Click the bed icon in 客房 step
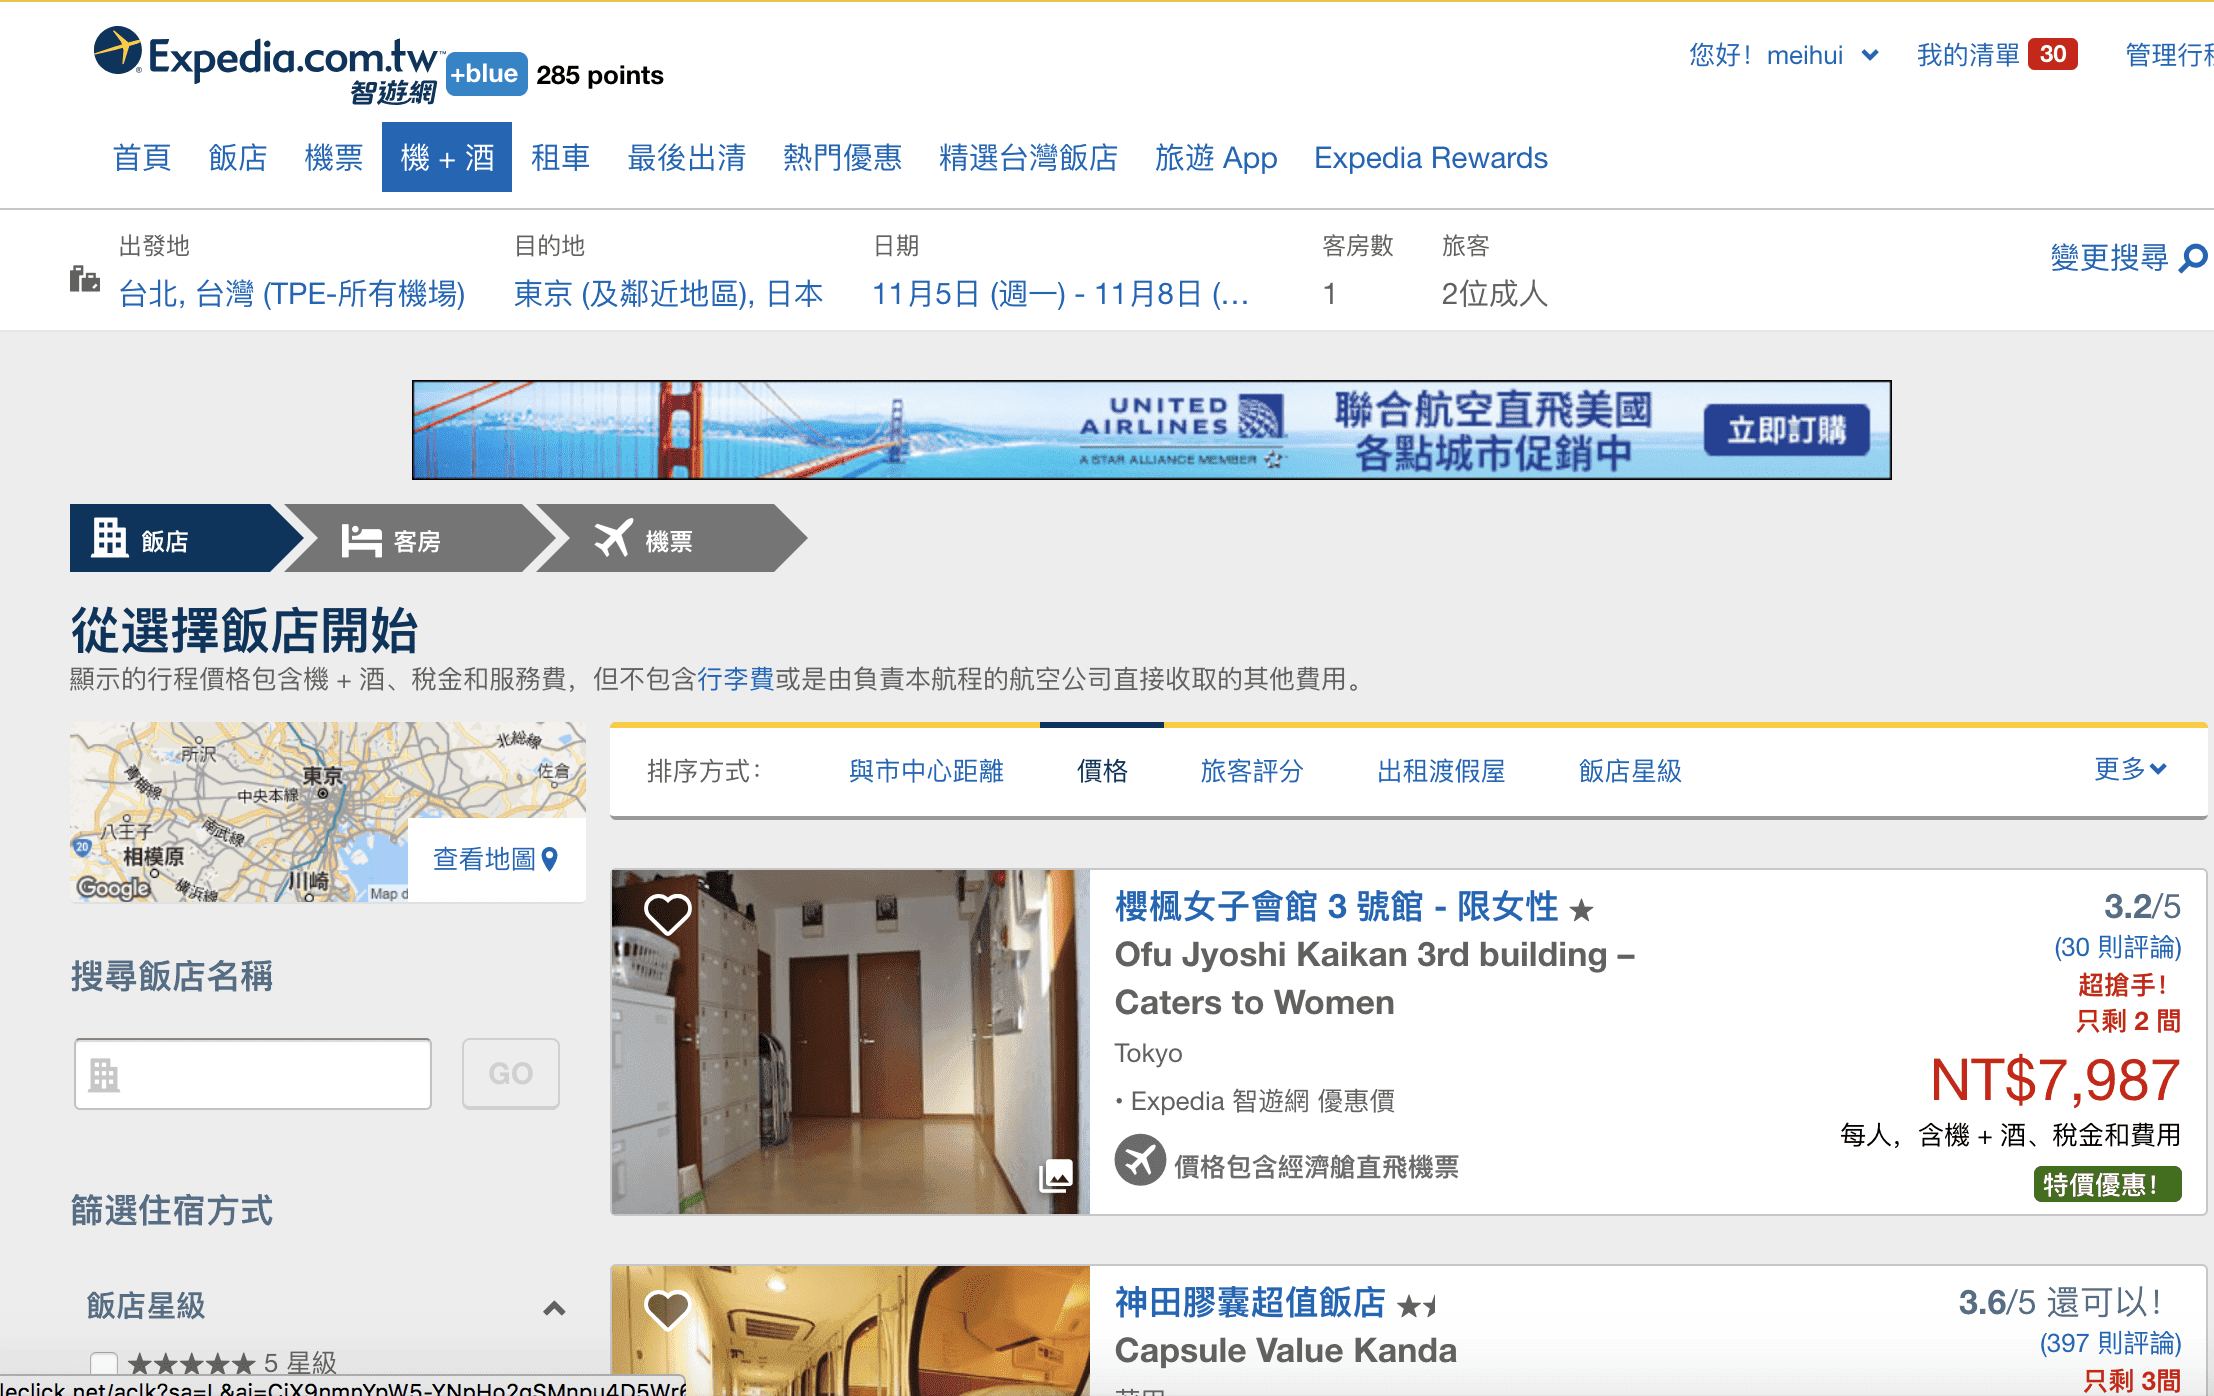Screen dimensions: 2214x1396 pos(361,540)
